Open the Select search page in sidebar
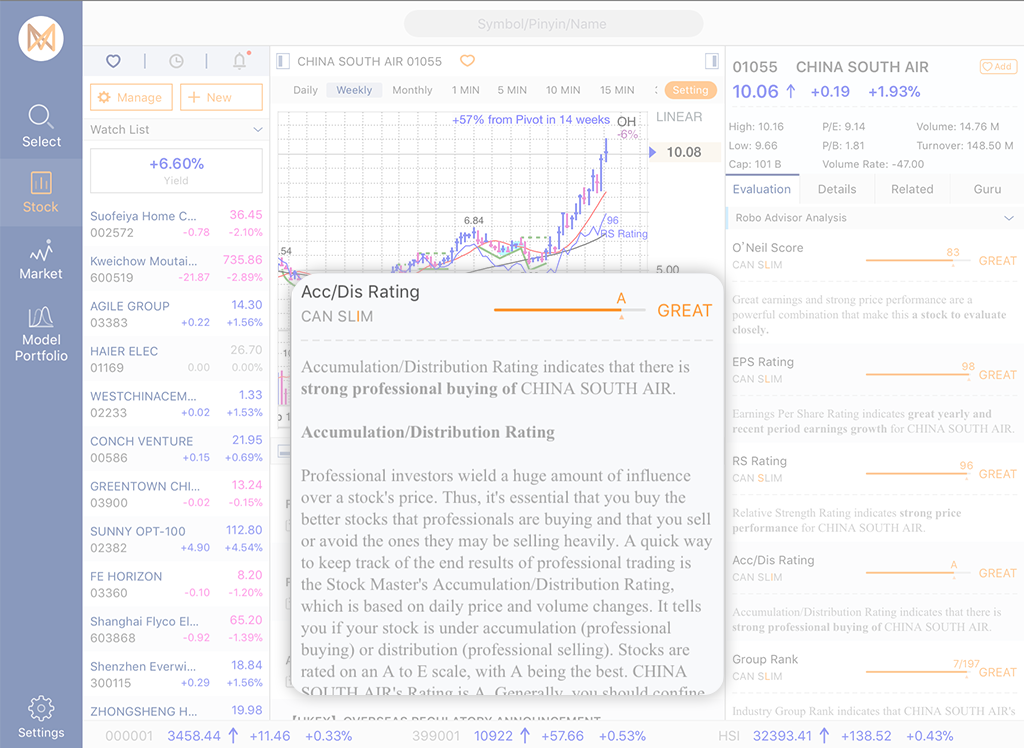 click(41, 125)
